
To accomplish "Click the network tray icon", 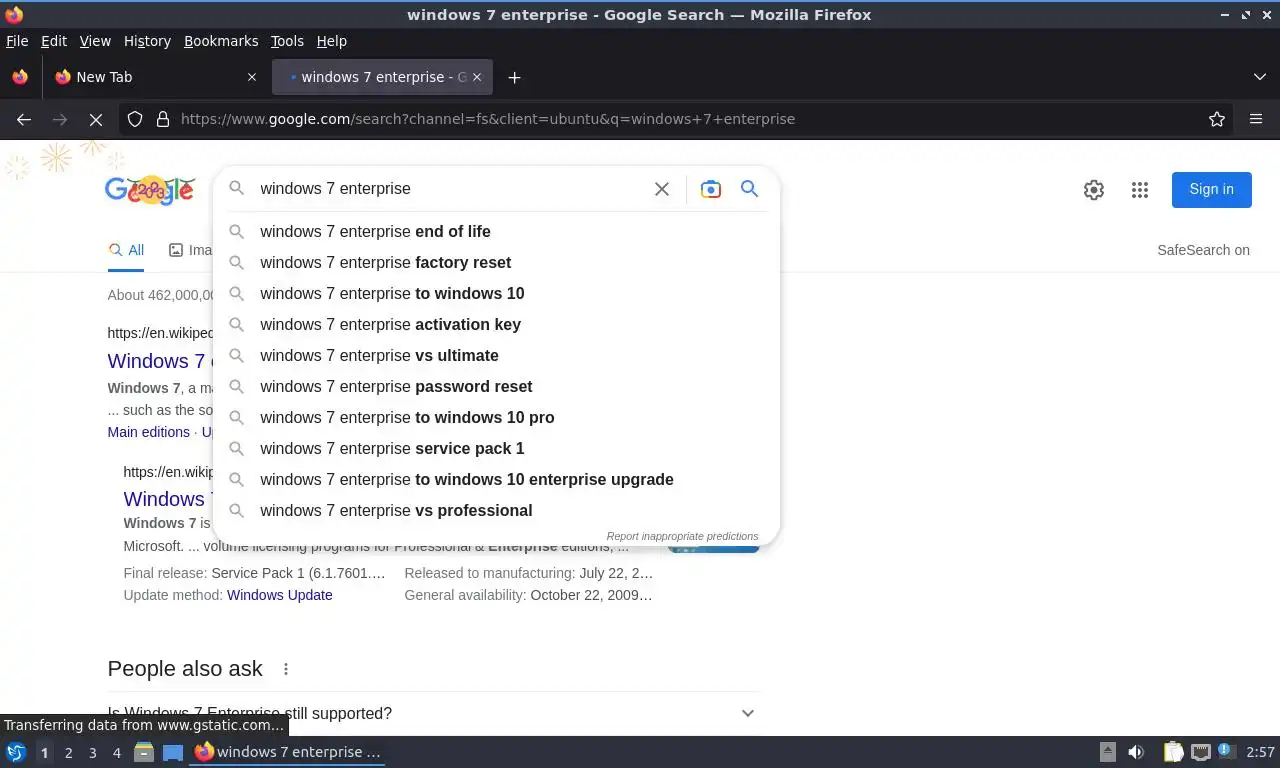I will (x=1201, y=752).
